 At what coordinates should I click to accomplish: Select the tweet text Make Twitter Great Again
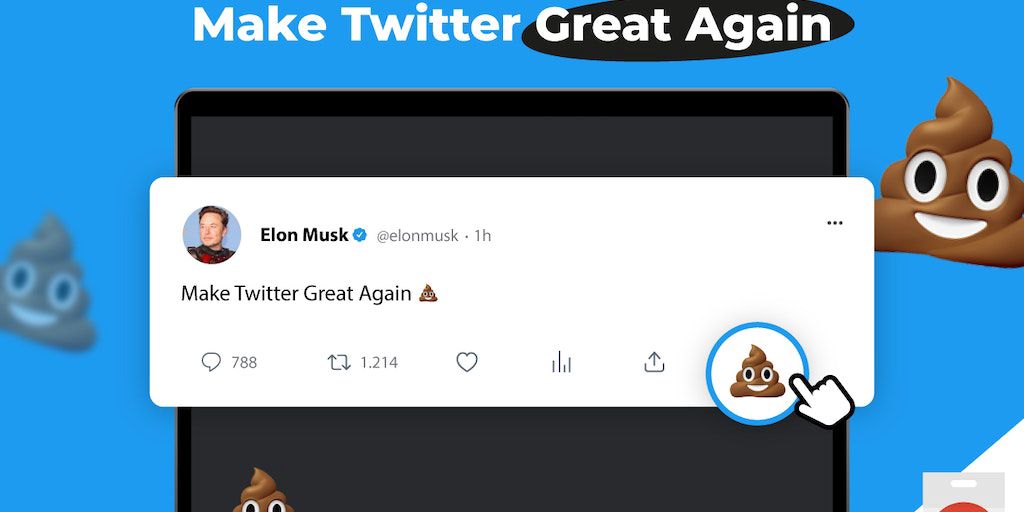pos(296,293)
